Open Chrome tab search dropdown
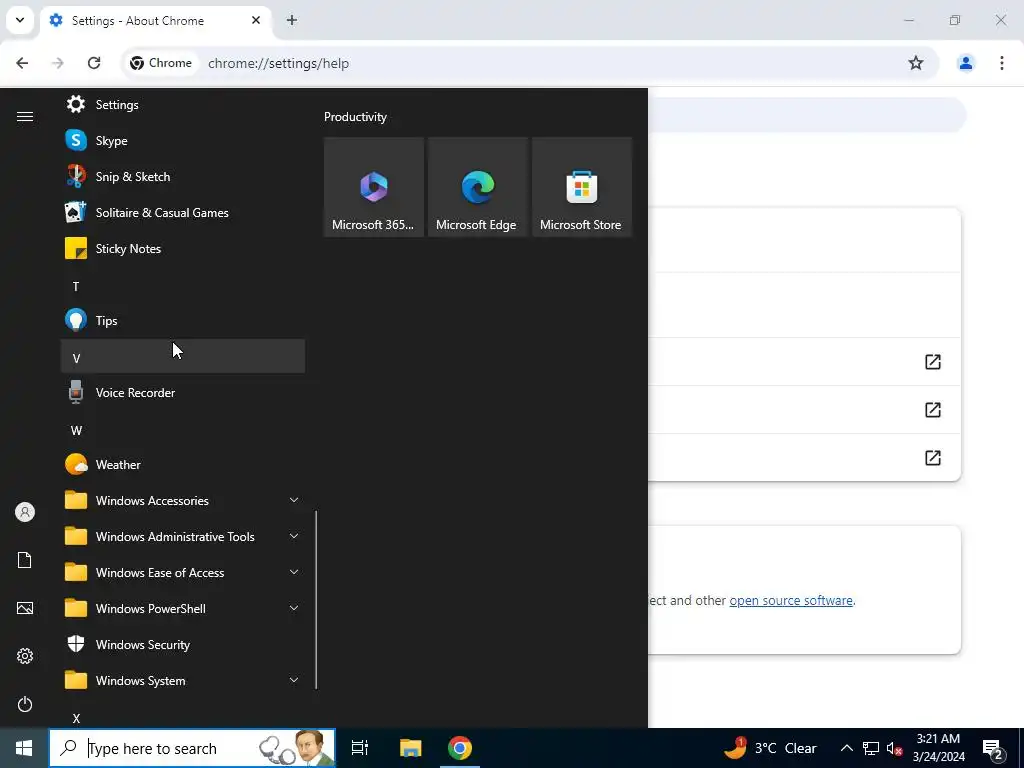This screenshot has width=1024, height=768. pos(20,20)
